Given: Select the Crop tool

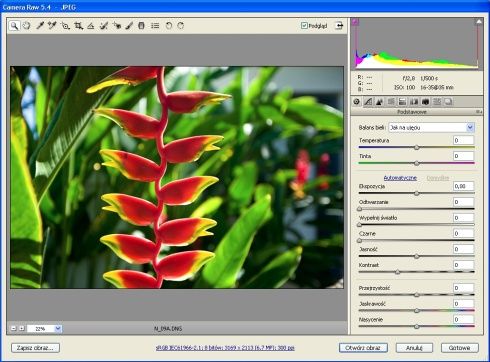Looking at the screenshot, I should pos(78,26).
